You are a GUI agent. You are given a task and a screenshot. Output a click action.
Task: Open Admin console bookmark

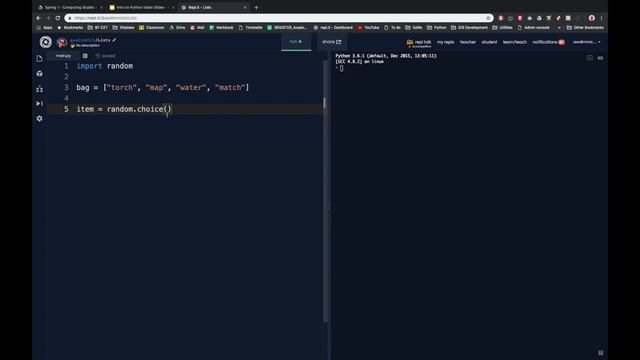click(534, 28)
